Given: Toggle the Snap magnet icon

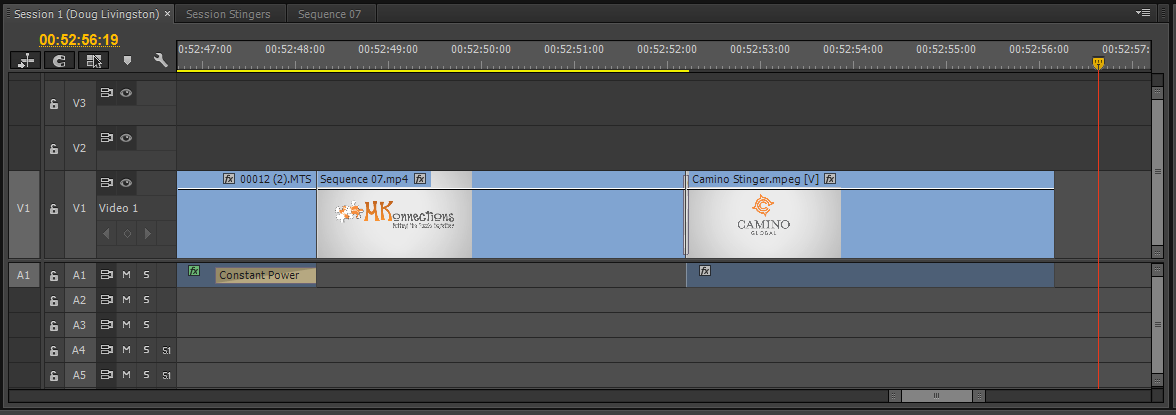Looking at the screenshot, I should 60,61.
